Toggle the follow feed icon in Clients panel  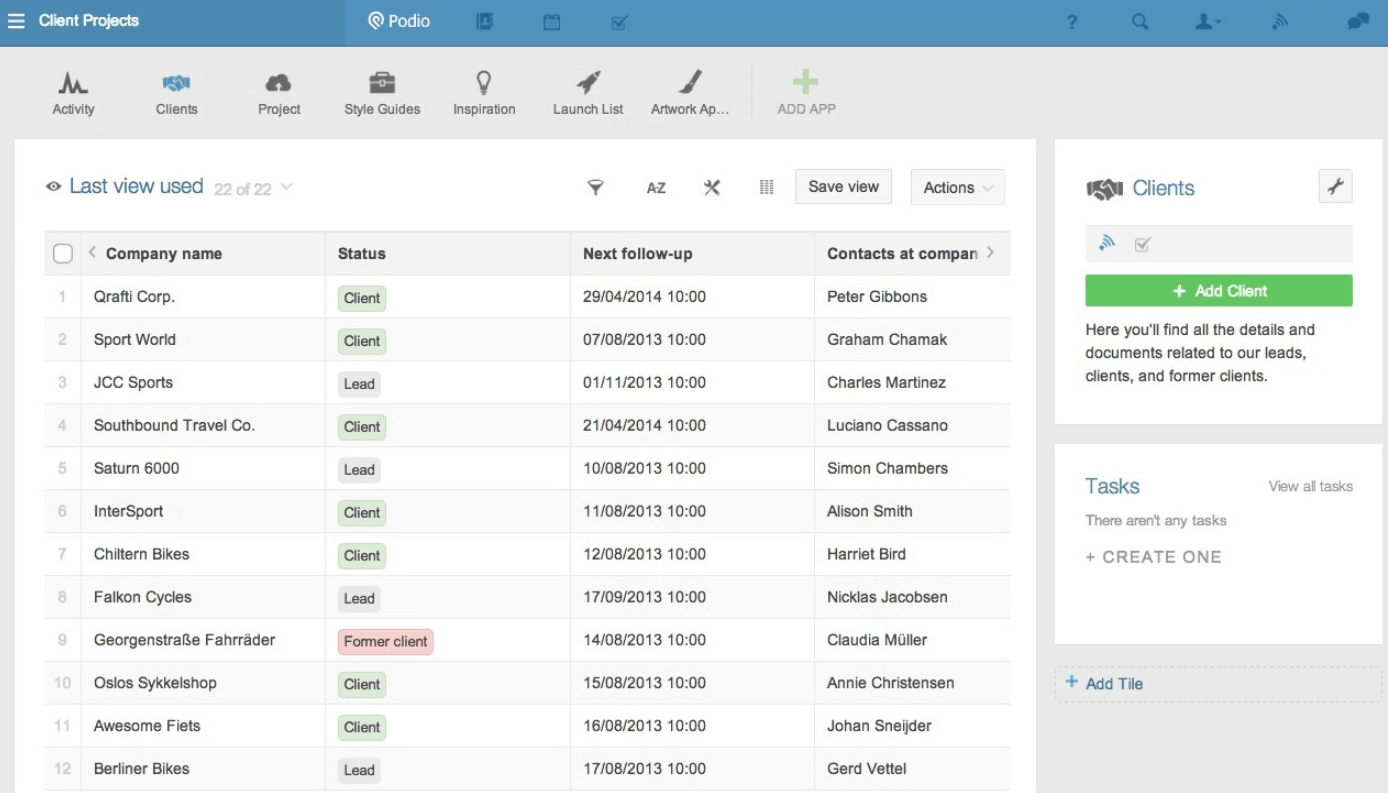click(1106, 243)
